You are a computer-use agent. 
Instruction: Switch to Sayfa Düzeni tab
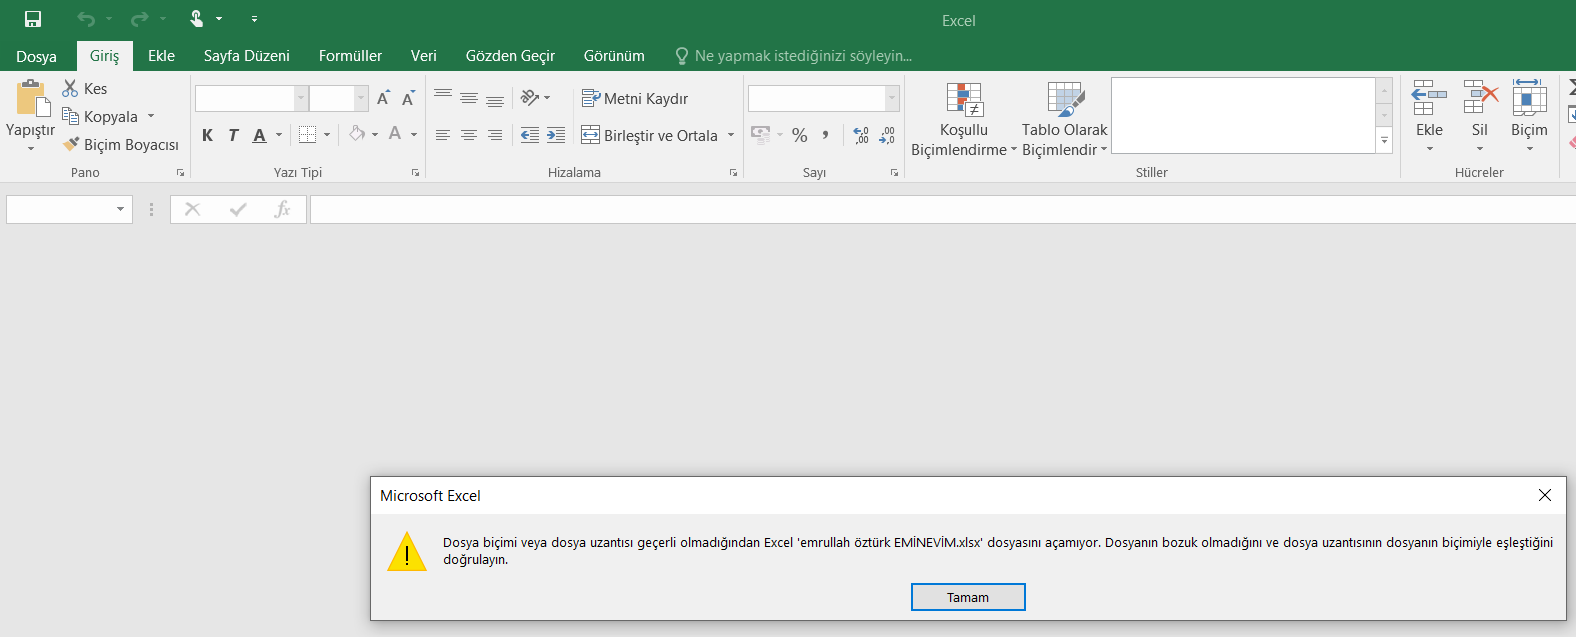click(x=247, y=56)
